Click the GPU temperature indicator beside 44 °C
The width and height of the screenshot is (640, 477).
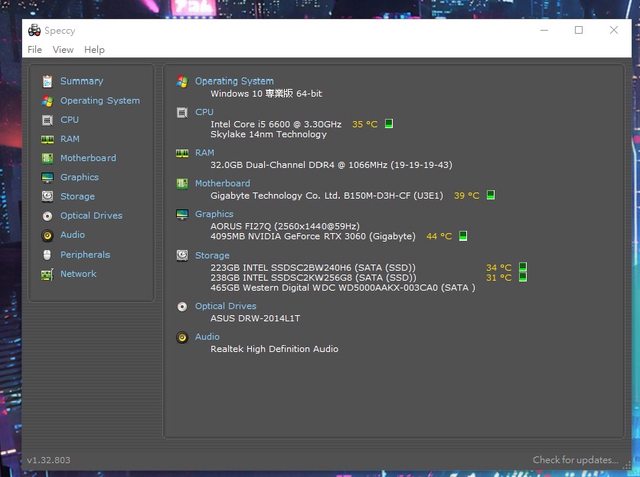click(463, 237)
